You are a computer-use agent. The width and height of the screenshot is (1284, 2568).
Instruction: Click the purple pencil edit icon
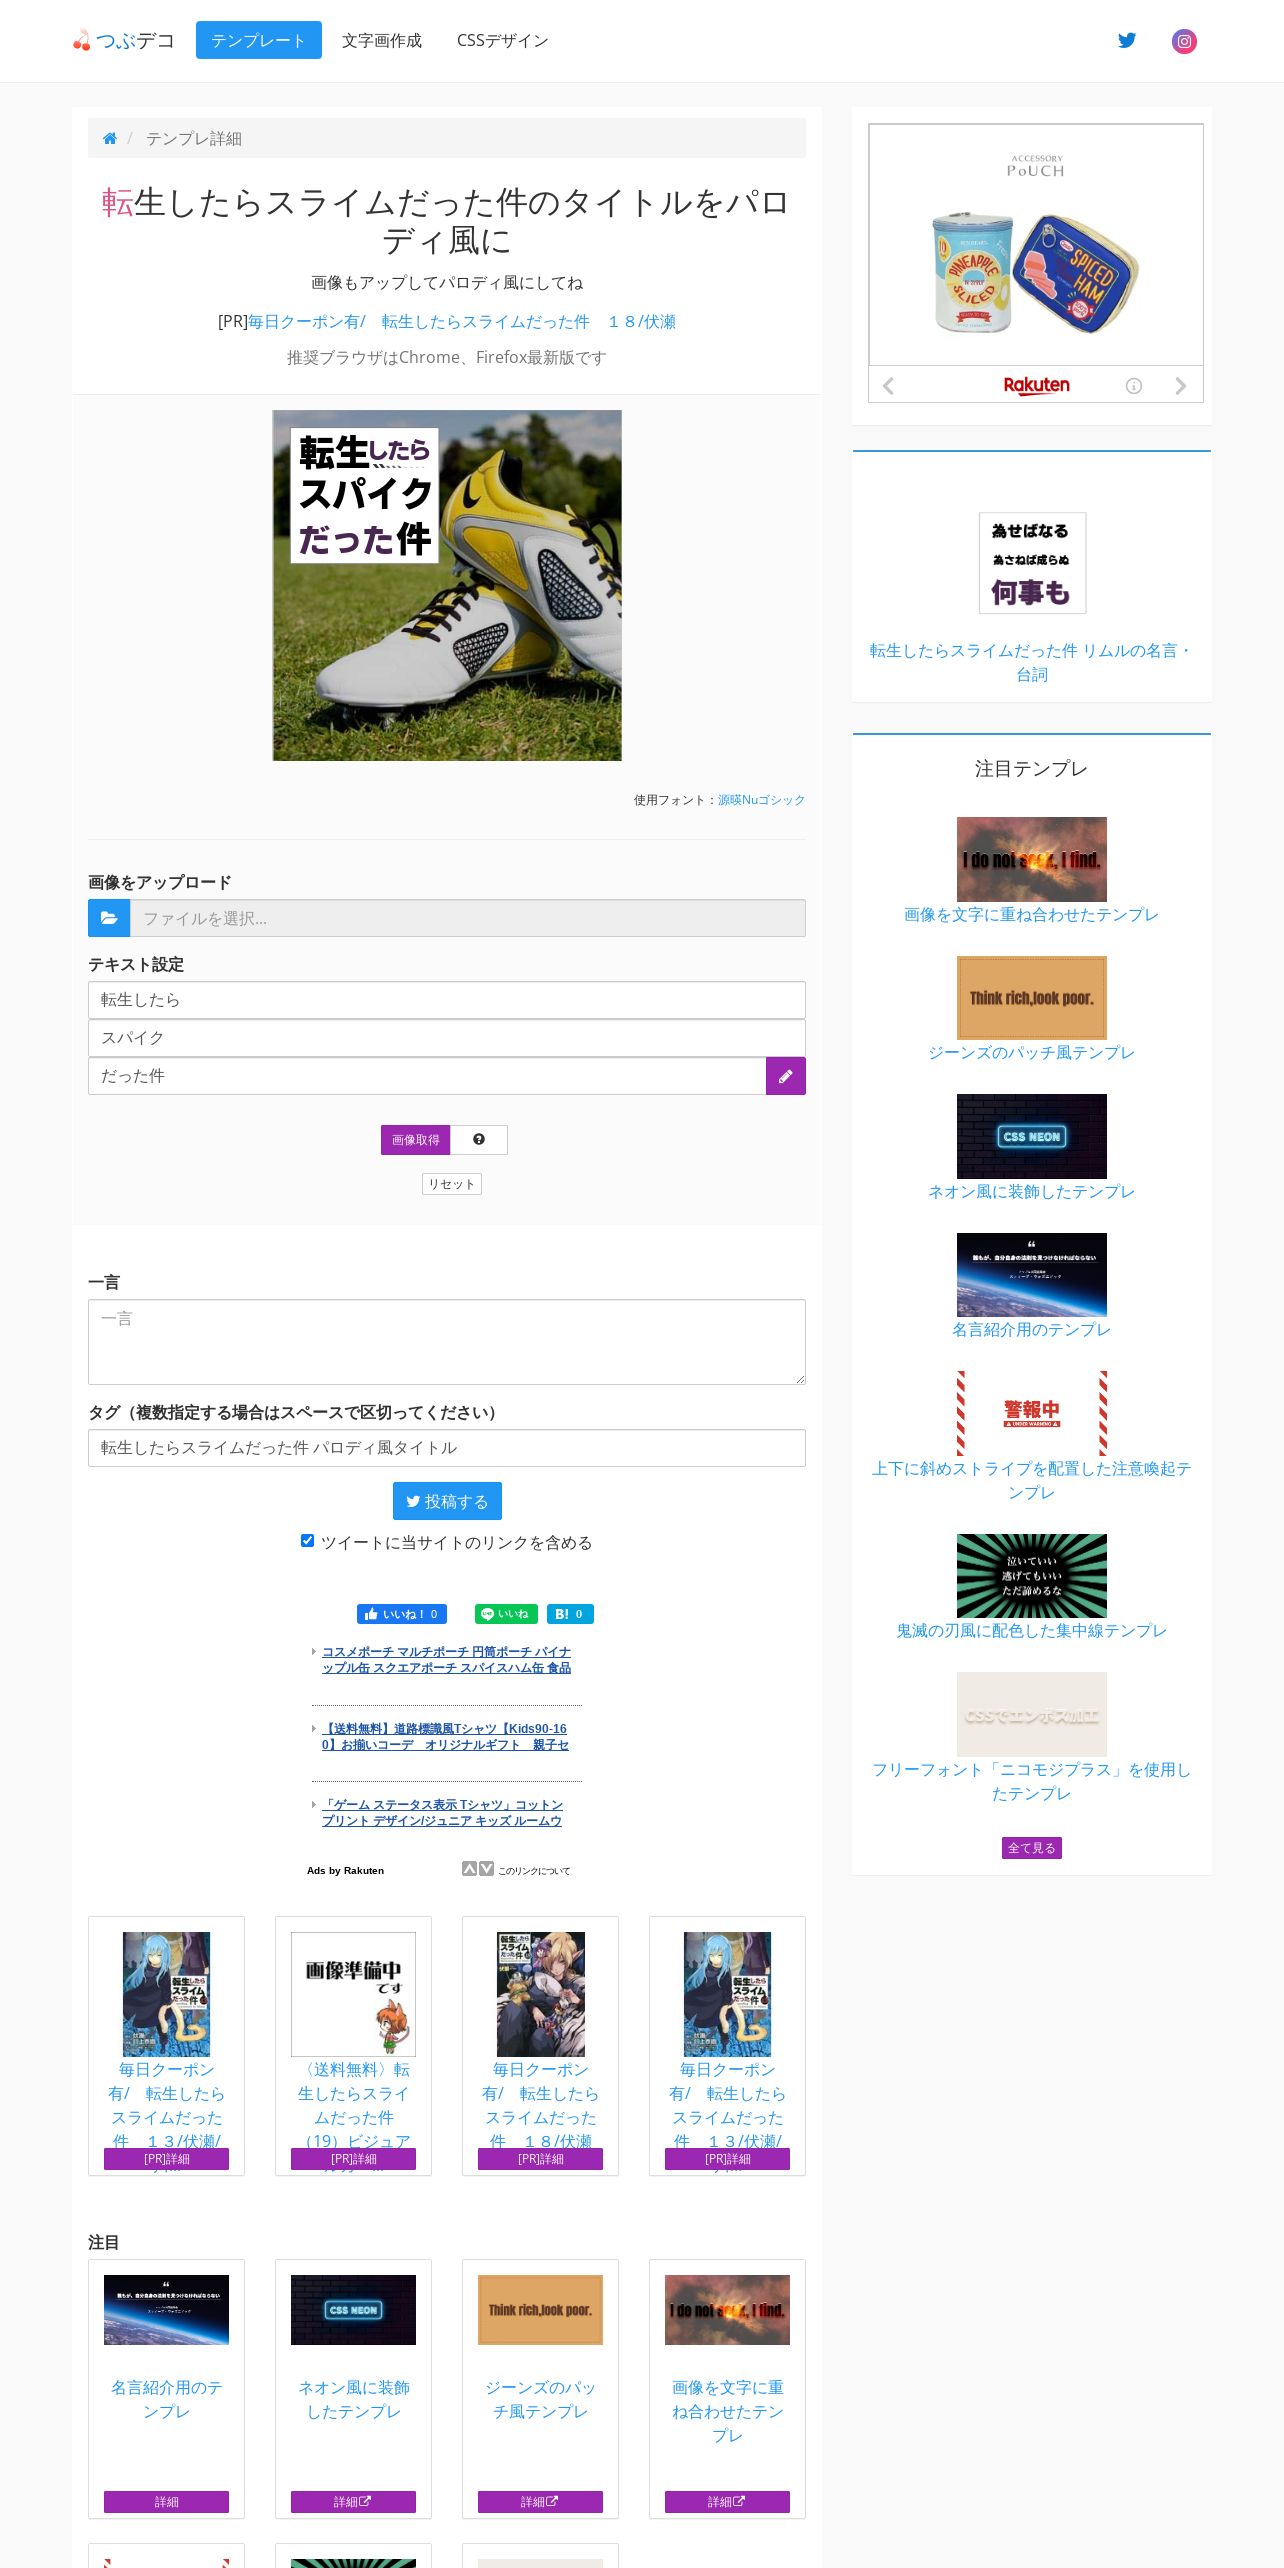786,1076
